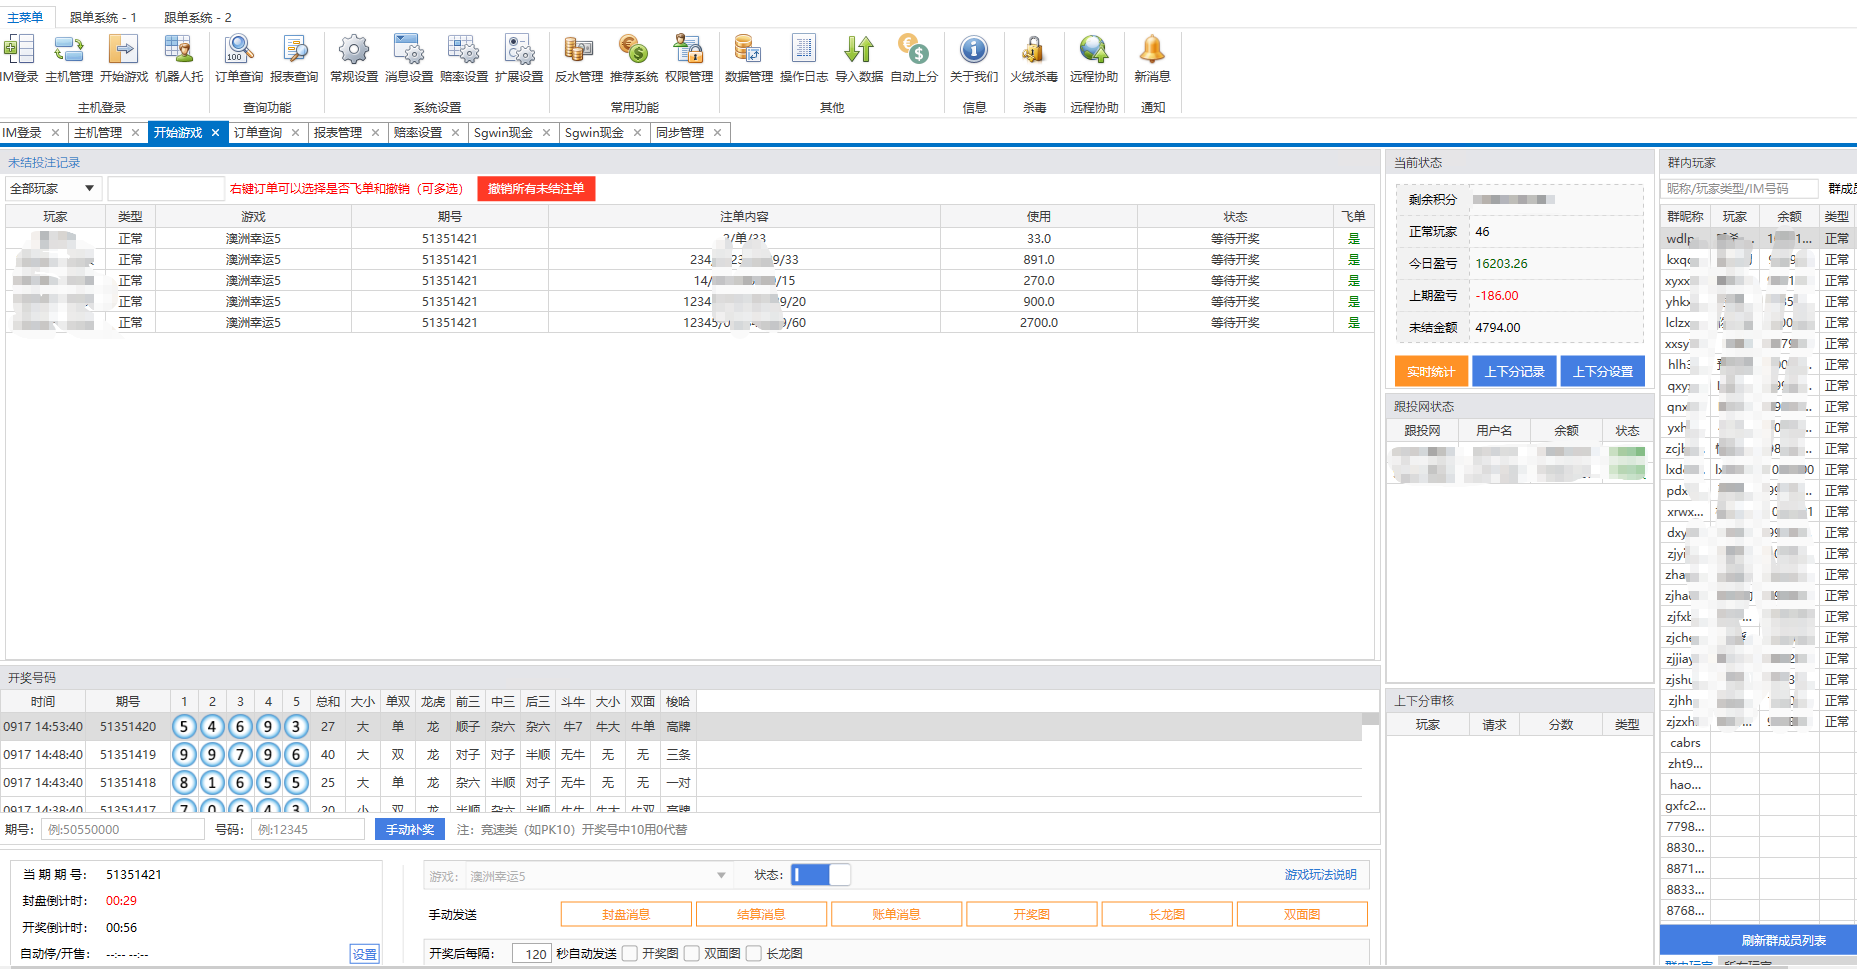Toggle the 状态 game status switch
This screenshot has width=1857, height=969.
tap(821, 875)
